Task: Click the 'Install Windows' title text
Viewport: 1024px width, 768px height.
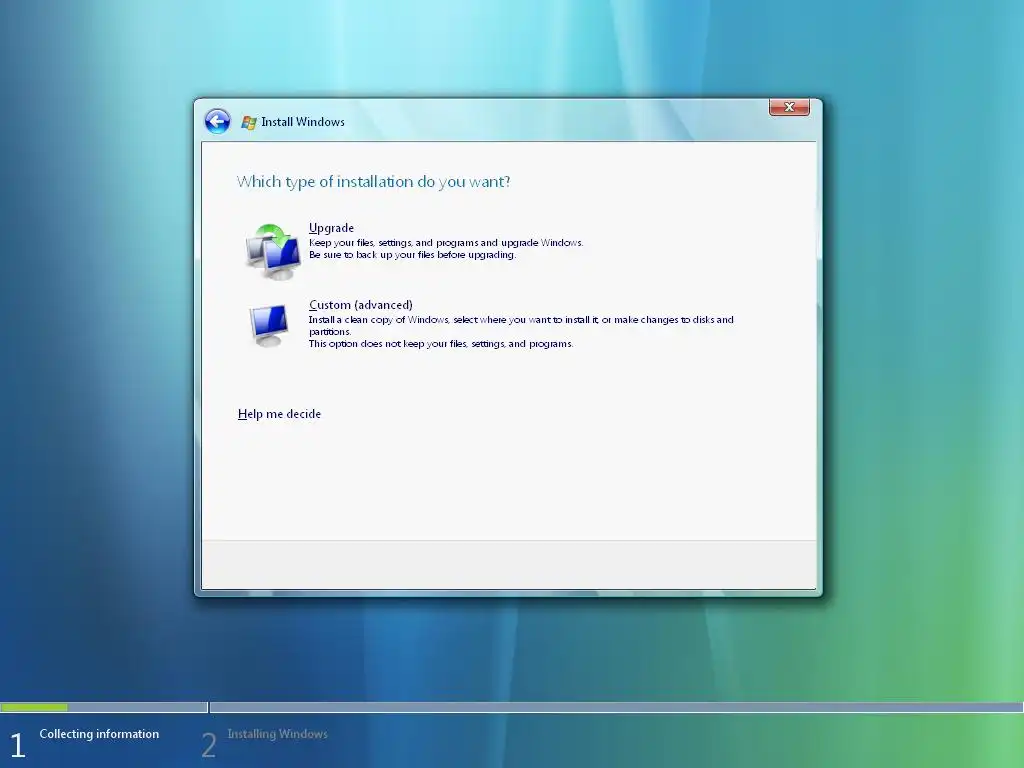Action: [x=303, y=122]
